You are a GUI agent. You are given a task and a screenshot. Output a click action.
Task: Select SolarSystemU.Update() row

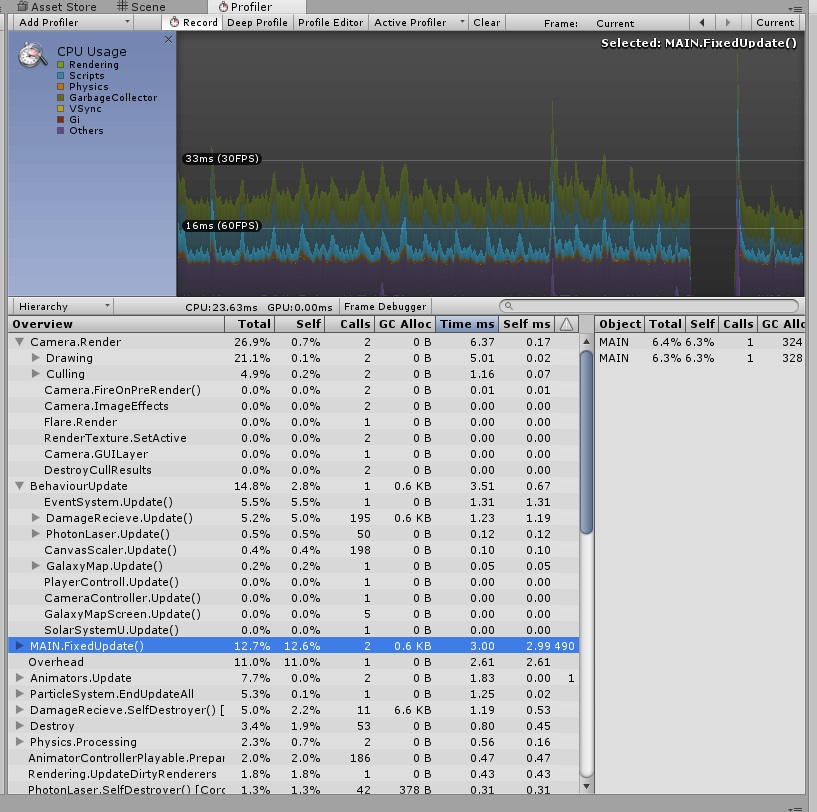coord(293,630)
